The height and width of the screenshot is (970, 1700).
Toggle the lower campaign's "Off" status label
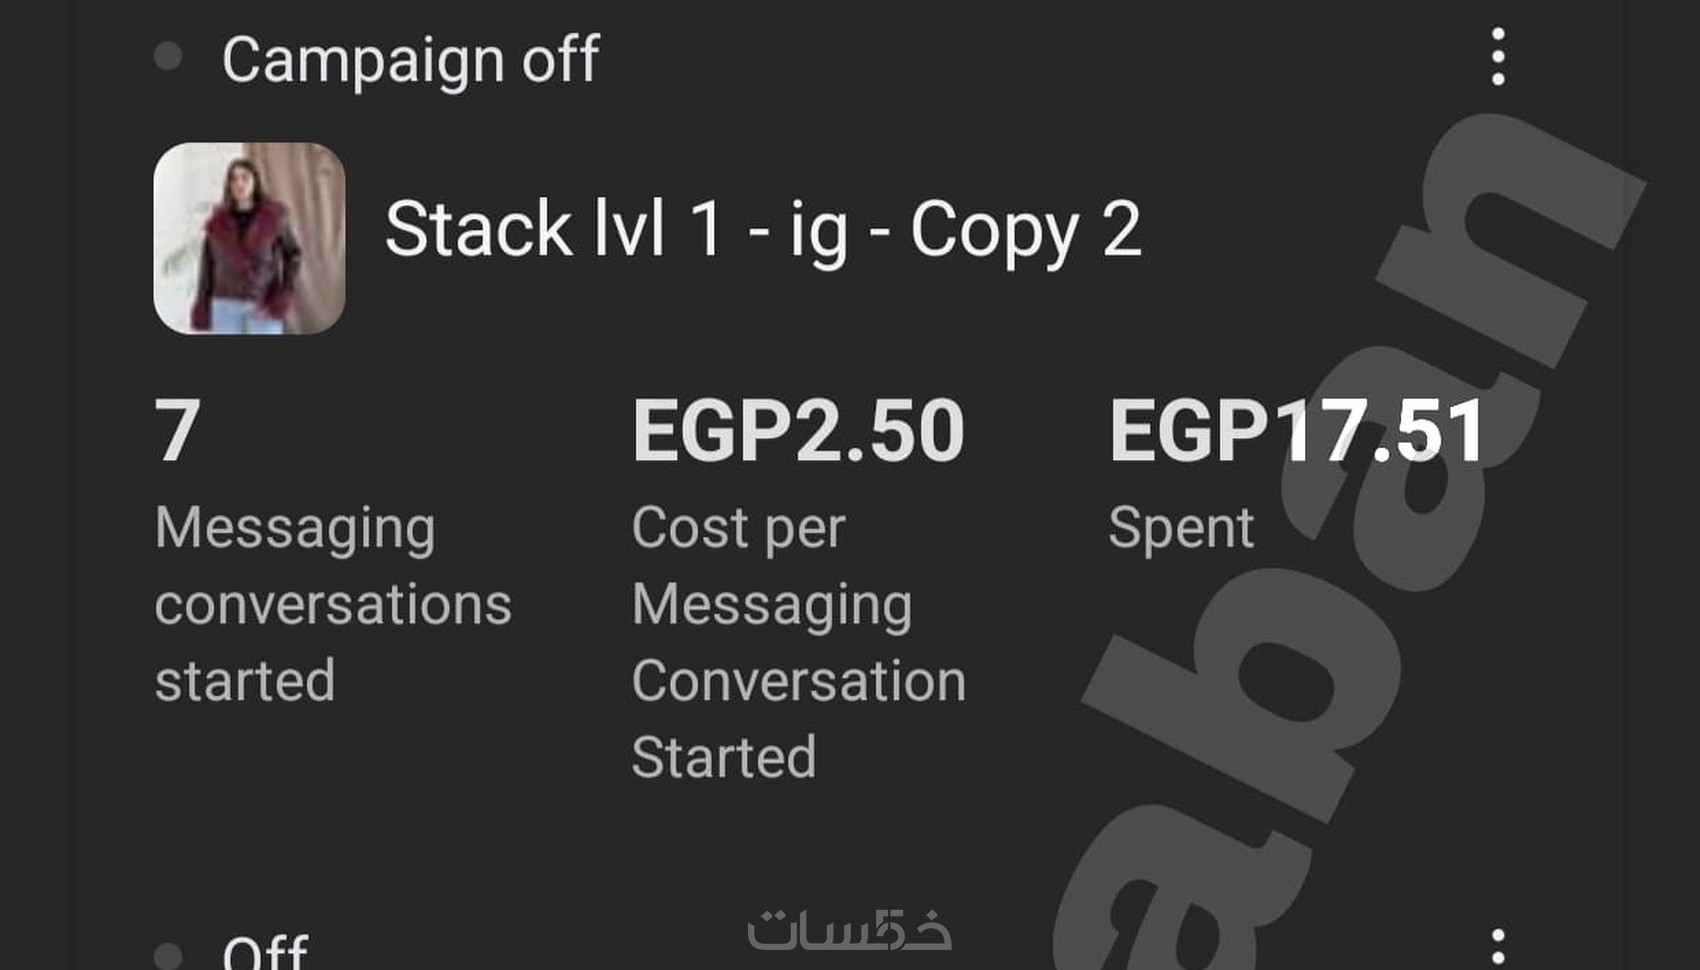(x=265, y=952)
